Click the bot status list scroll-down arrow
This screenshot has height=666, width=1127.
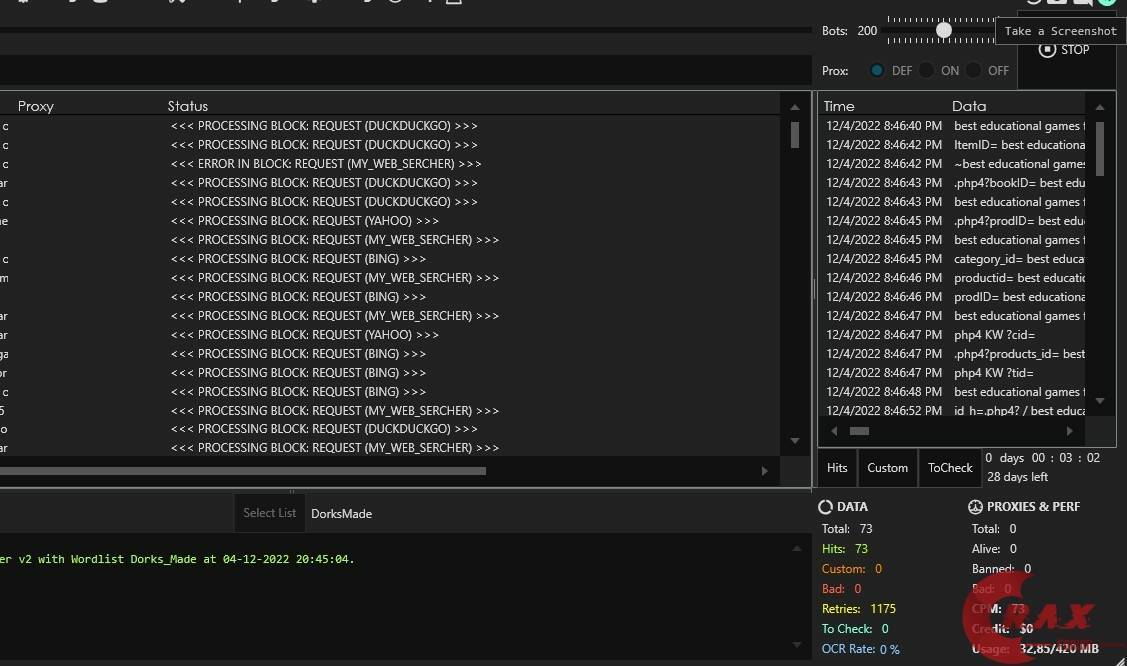coord(795,441)
